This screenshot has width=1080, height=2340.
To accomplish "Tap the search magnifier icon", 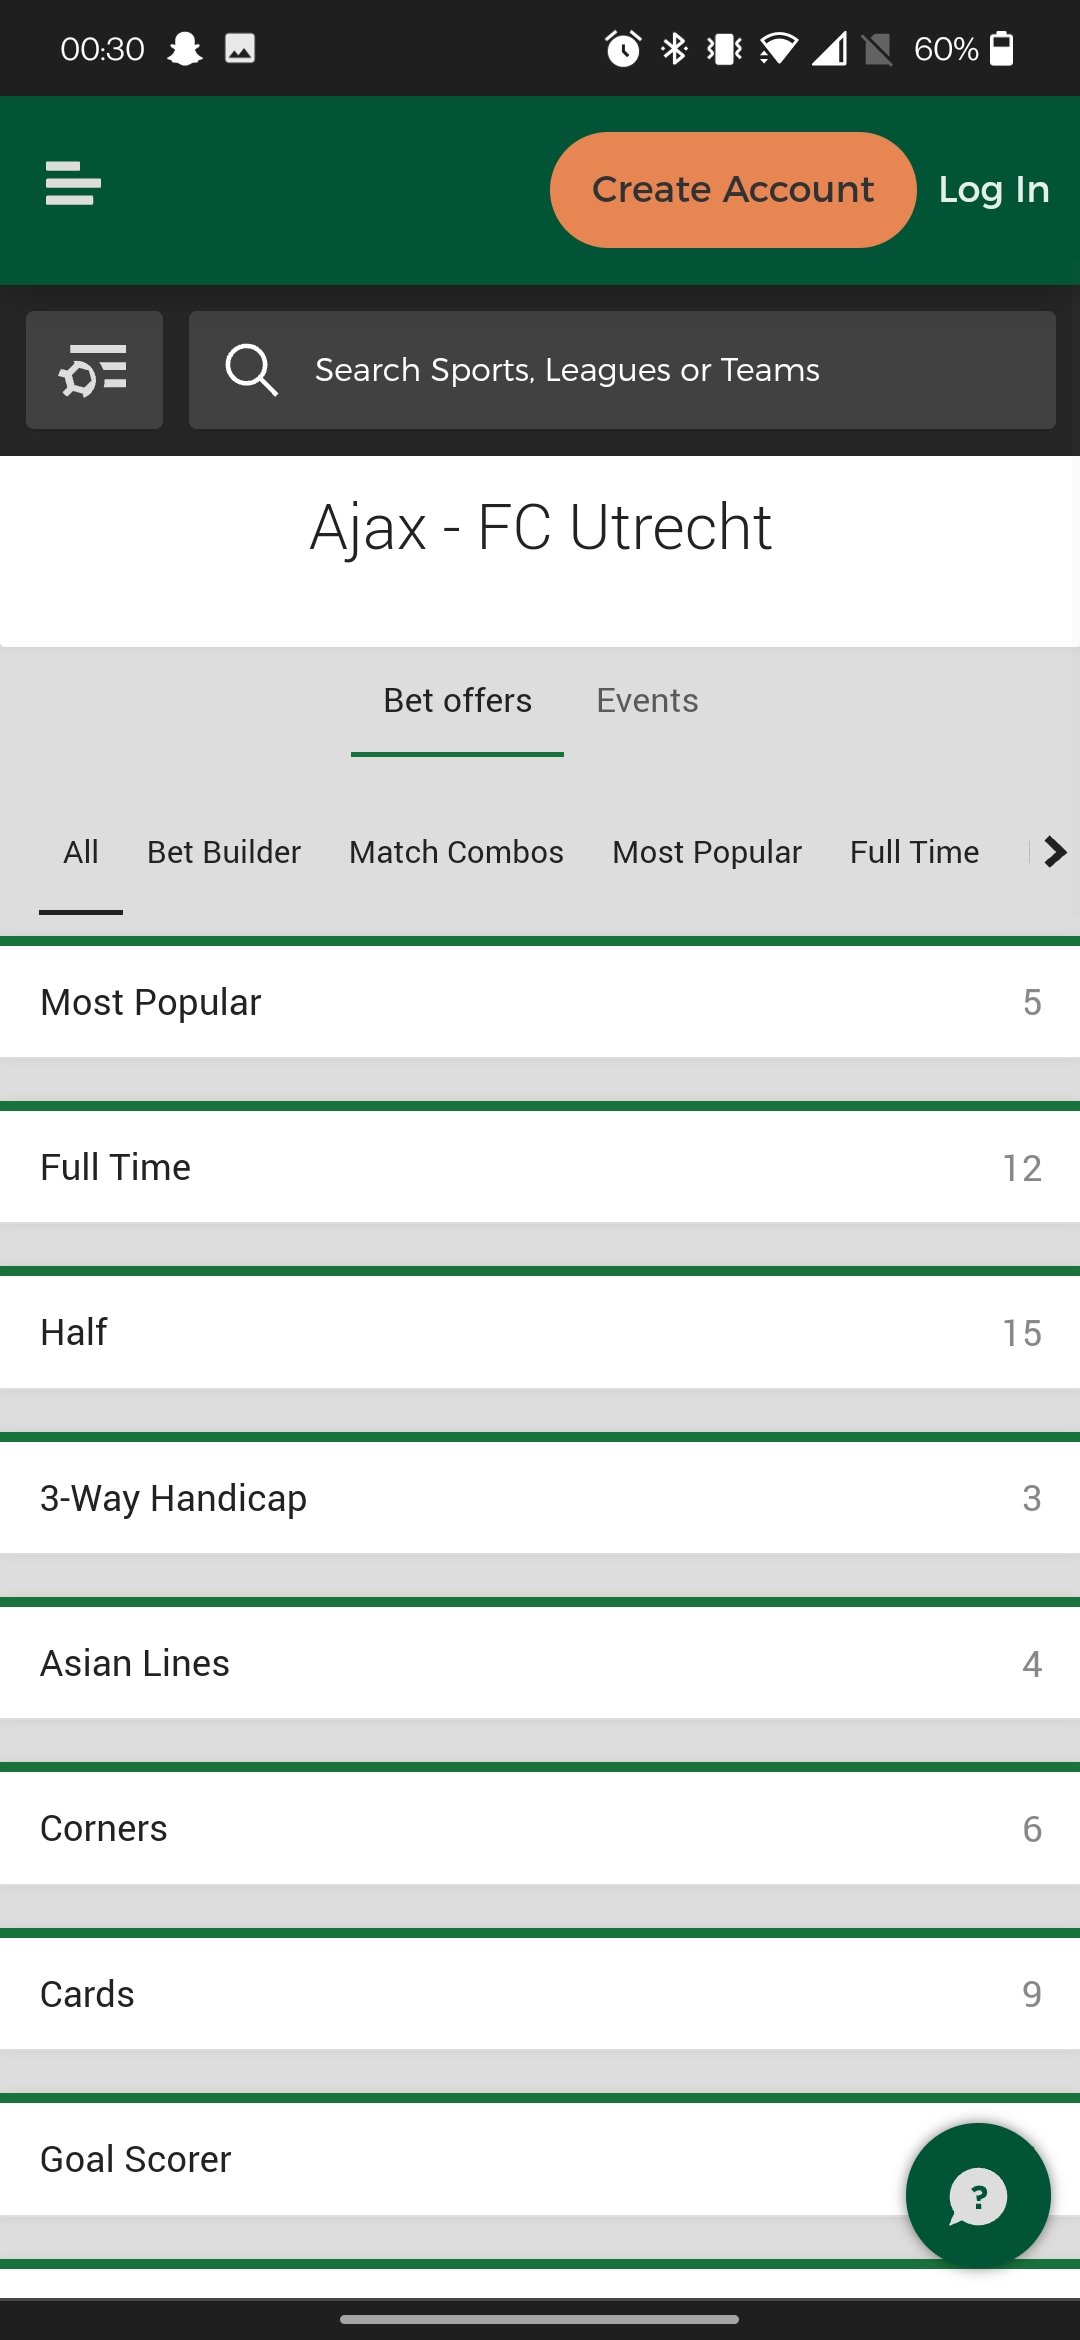I will 251,370.
